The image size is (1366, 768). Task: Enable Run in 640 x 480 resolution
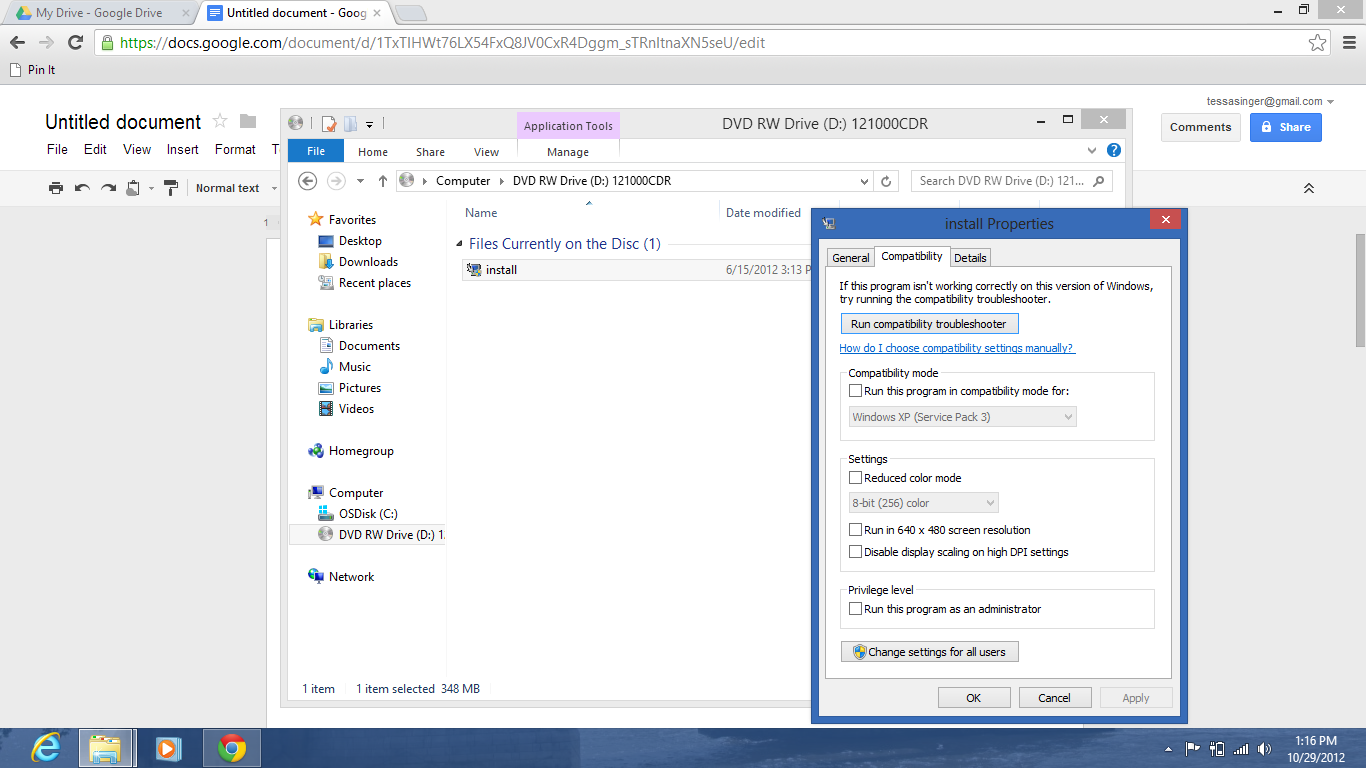[855, 530]
